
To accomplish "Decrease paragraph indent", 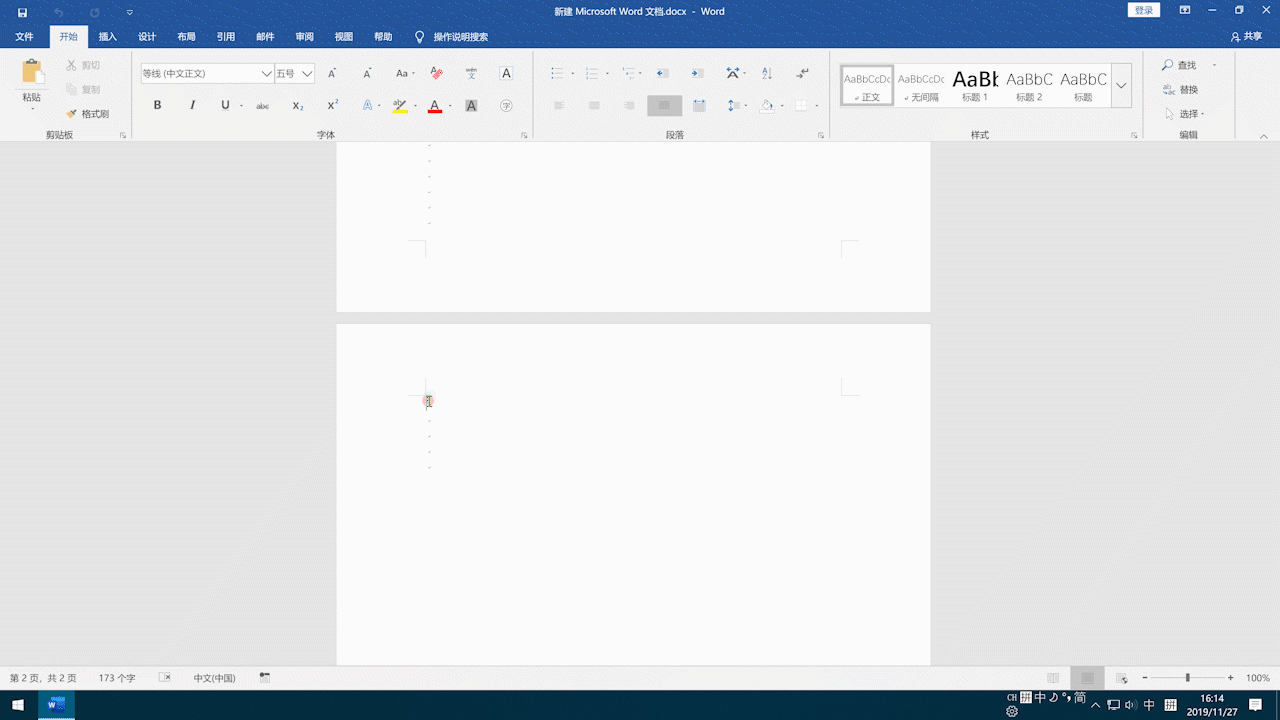I will (662, 73).
